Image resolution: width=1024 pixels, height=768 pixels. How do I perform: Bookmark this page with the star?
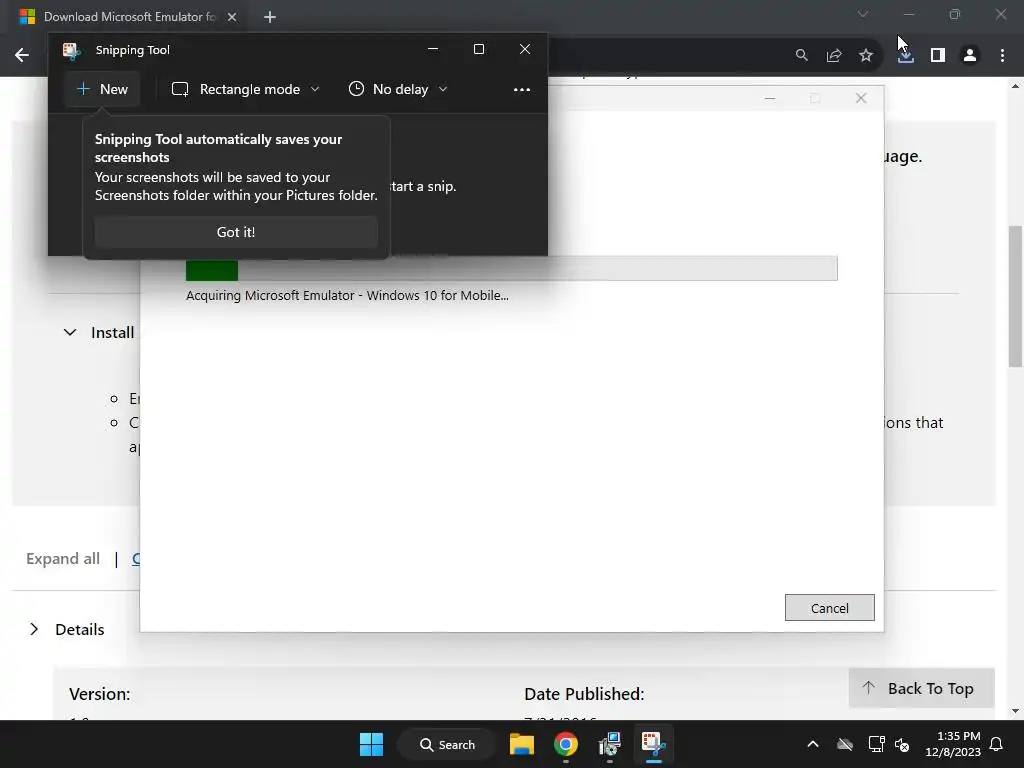coord(866,56)
